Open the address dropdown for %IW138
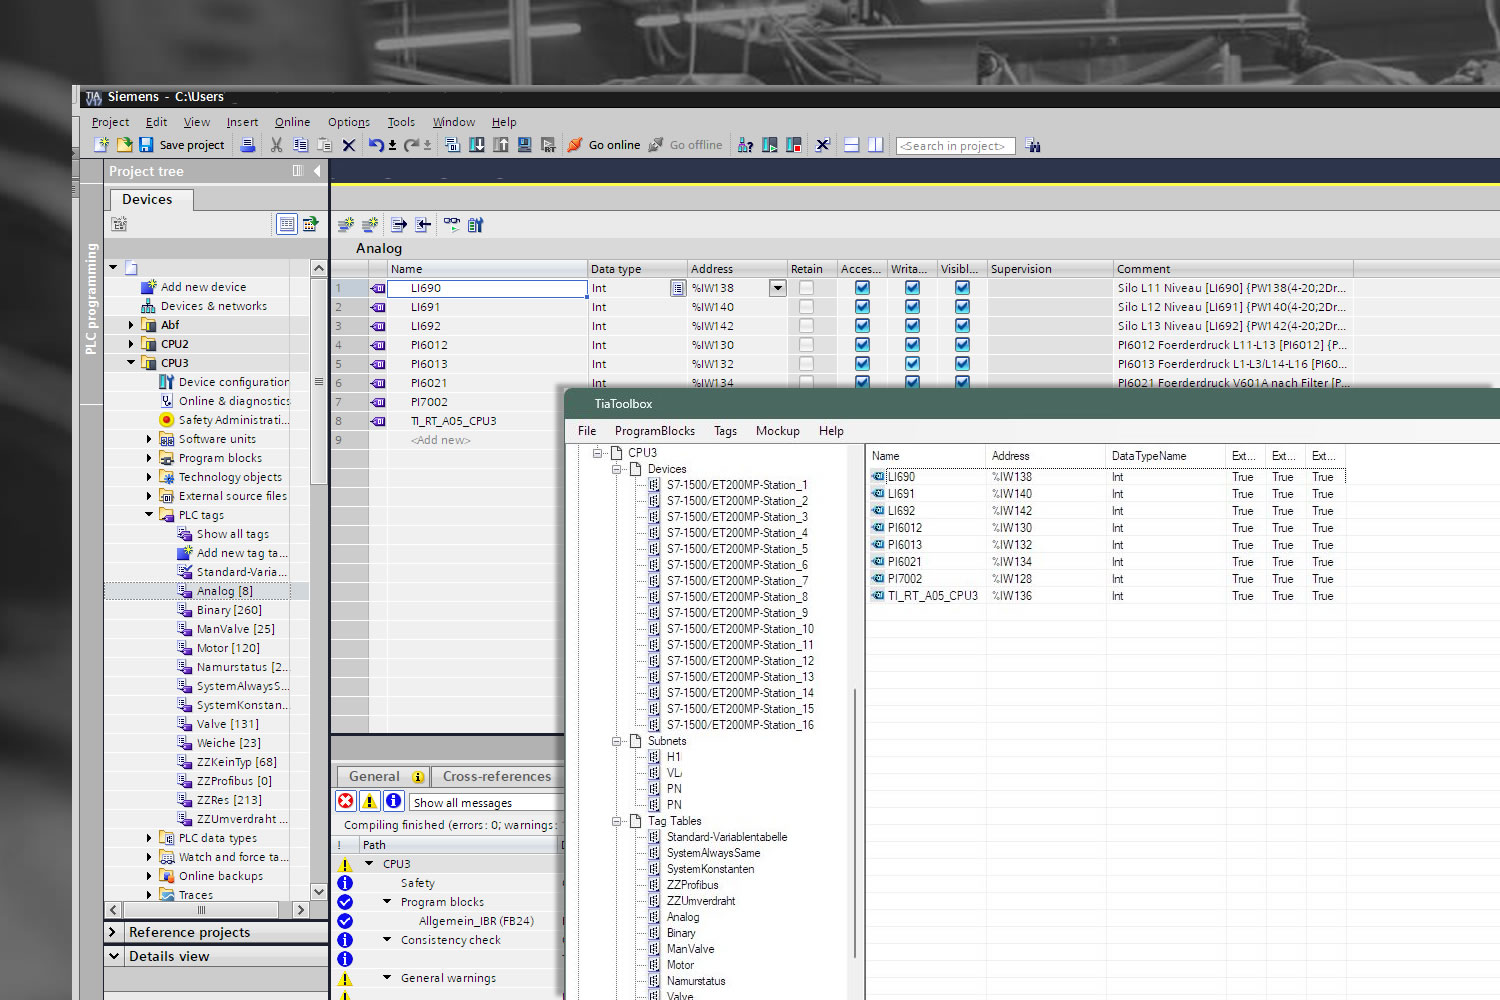 pos(777,288)
